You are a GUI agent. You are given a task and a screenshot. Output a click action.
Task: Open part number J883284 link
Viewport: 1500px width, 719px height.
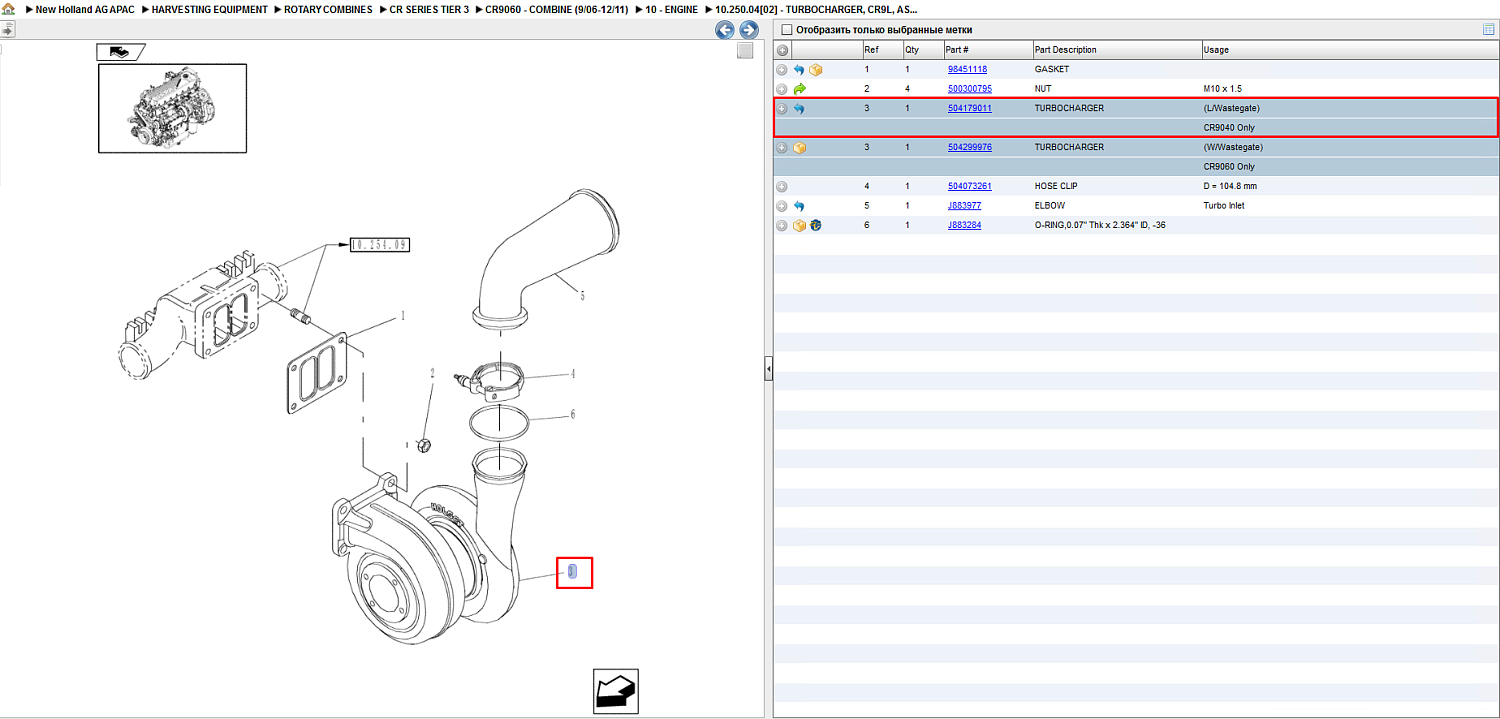(964, 225)
